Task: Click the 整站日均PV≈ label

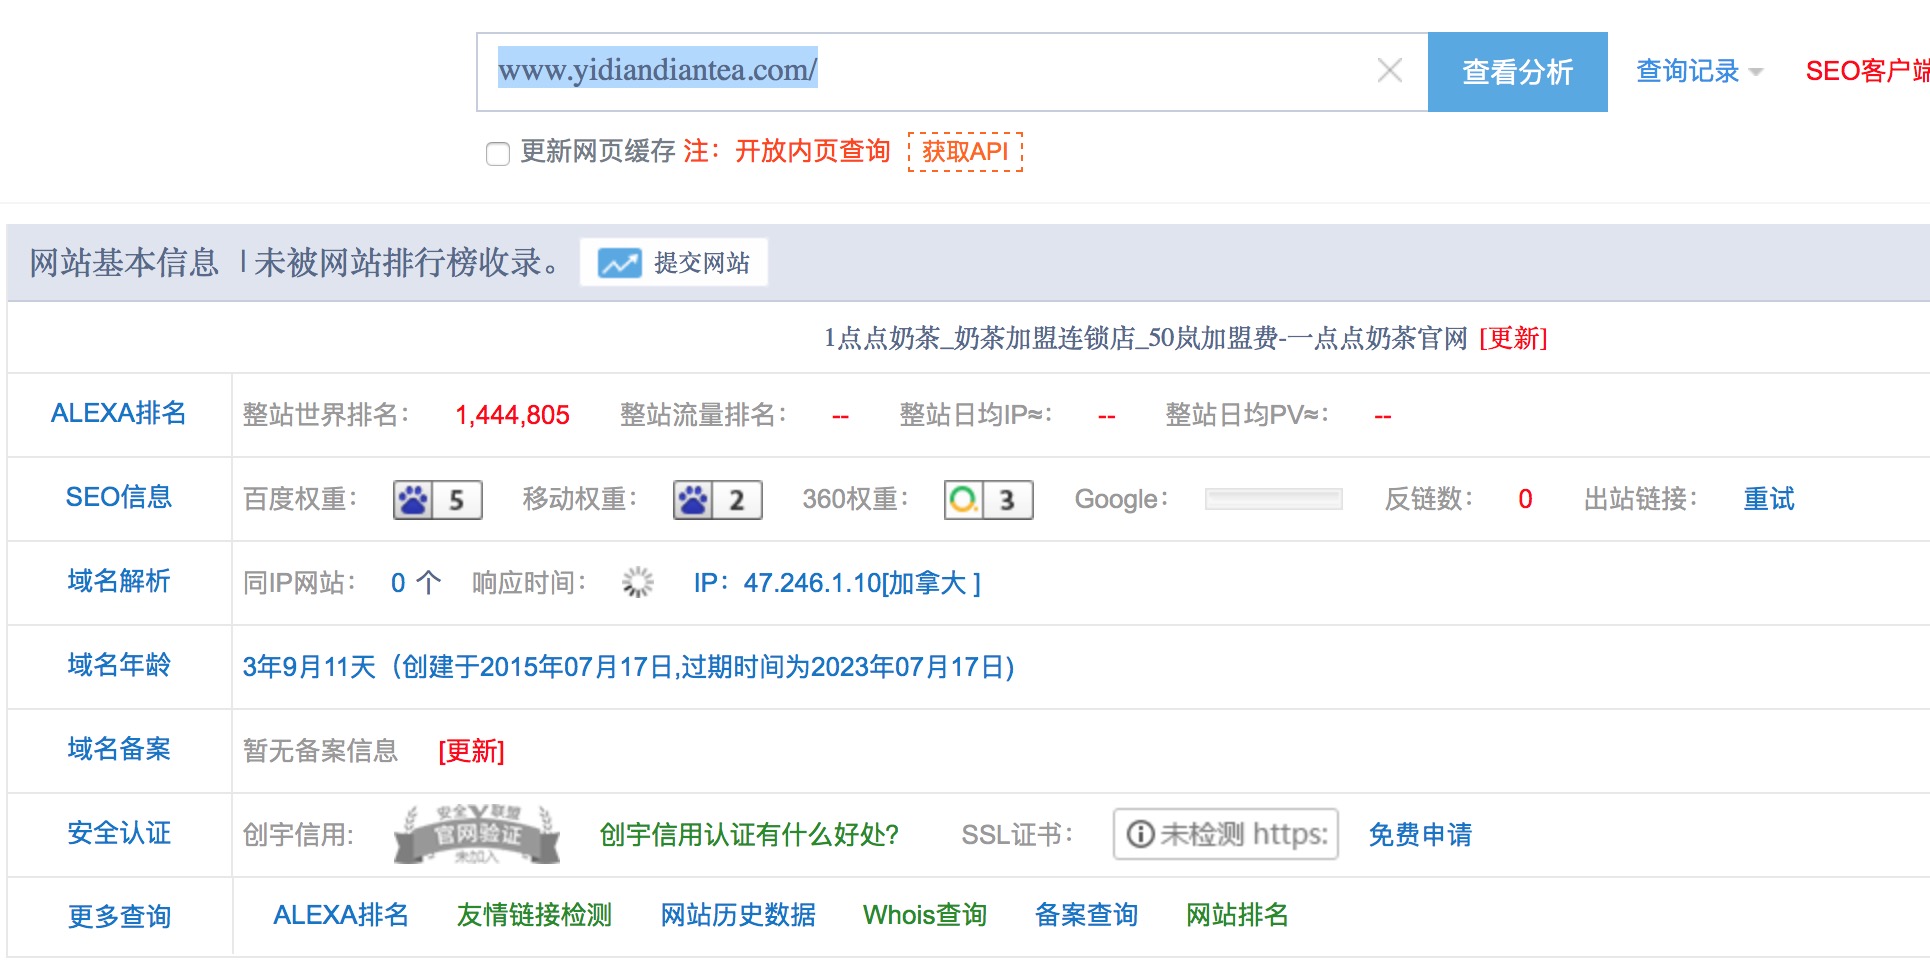Action: (1247, 415)
